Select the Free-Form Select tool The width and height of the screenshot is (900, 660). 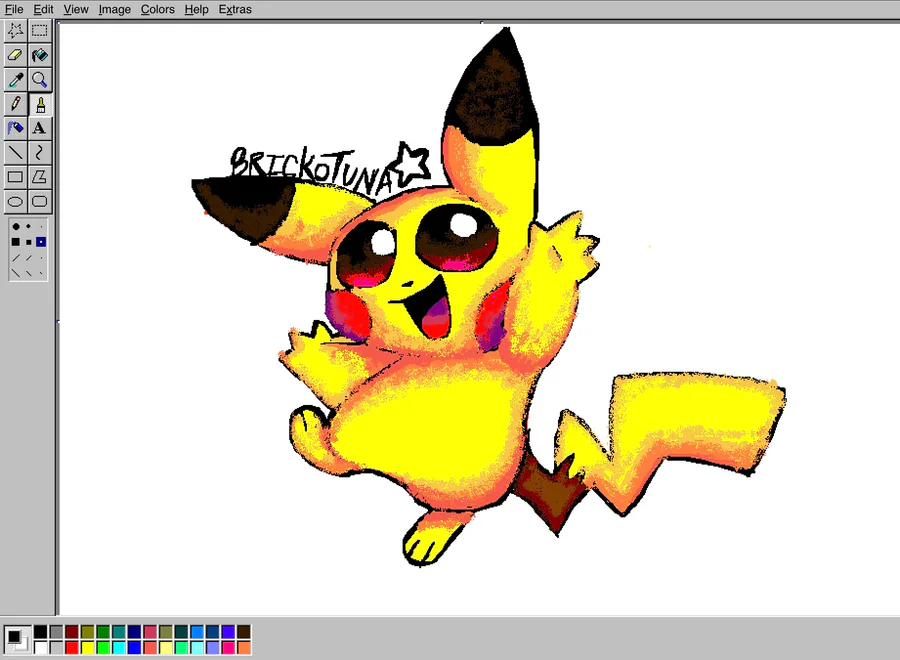tap(15, 30)
